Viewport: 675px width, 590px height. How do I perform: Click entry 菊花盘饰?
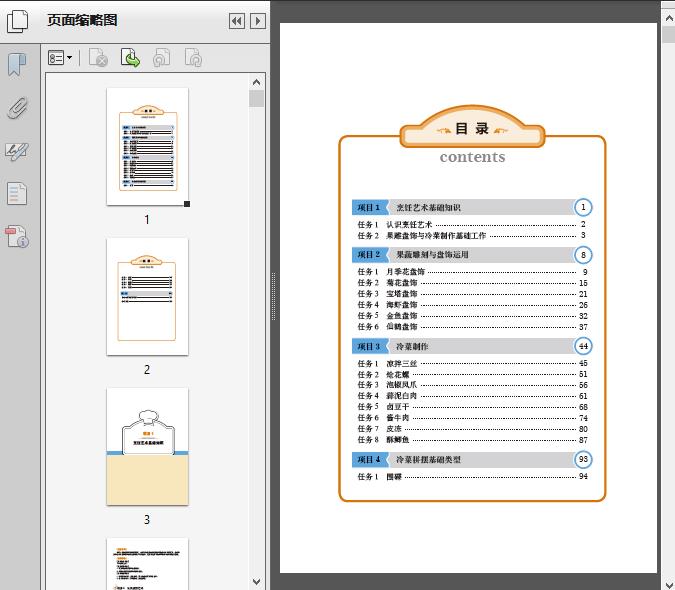[402, 283]
